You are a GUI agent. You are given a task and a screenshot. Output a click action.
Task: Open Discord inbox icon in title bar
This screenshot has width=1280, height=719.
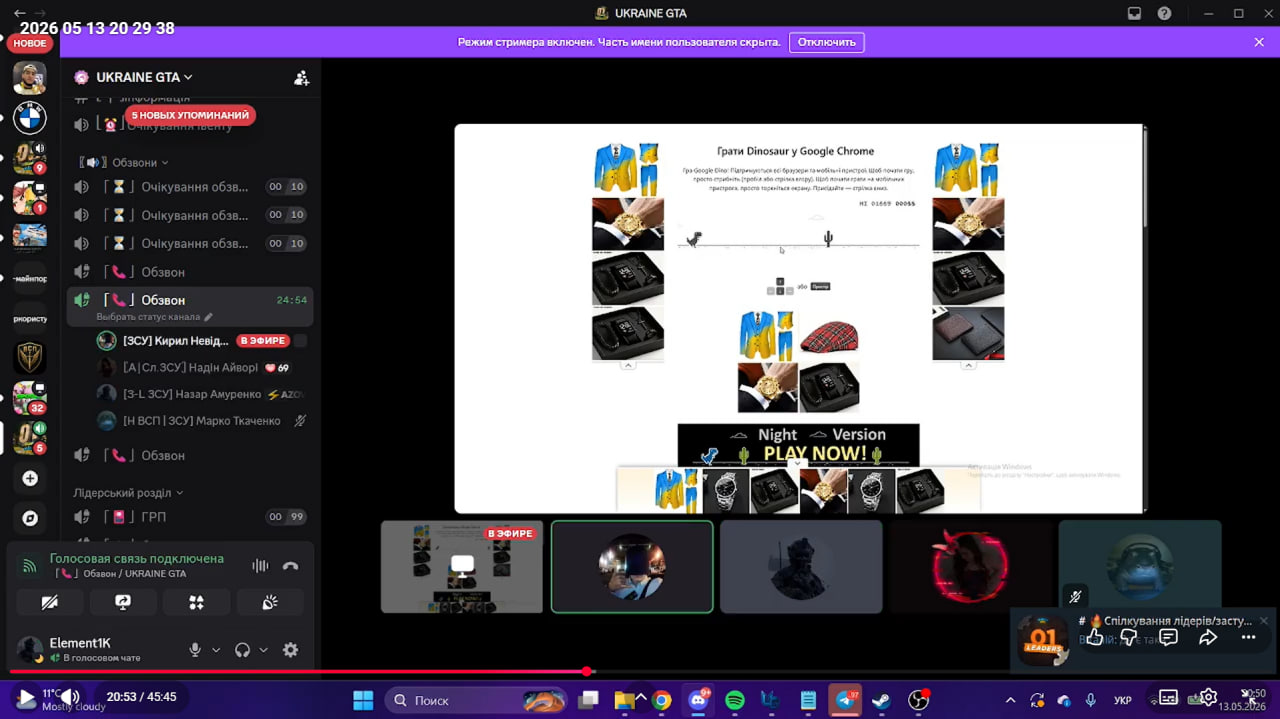coord(1134,13)
